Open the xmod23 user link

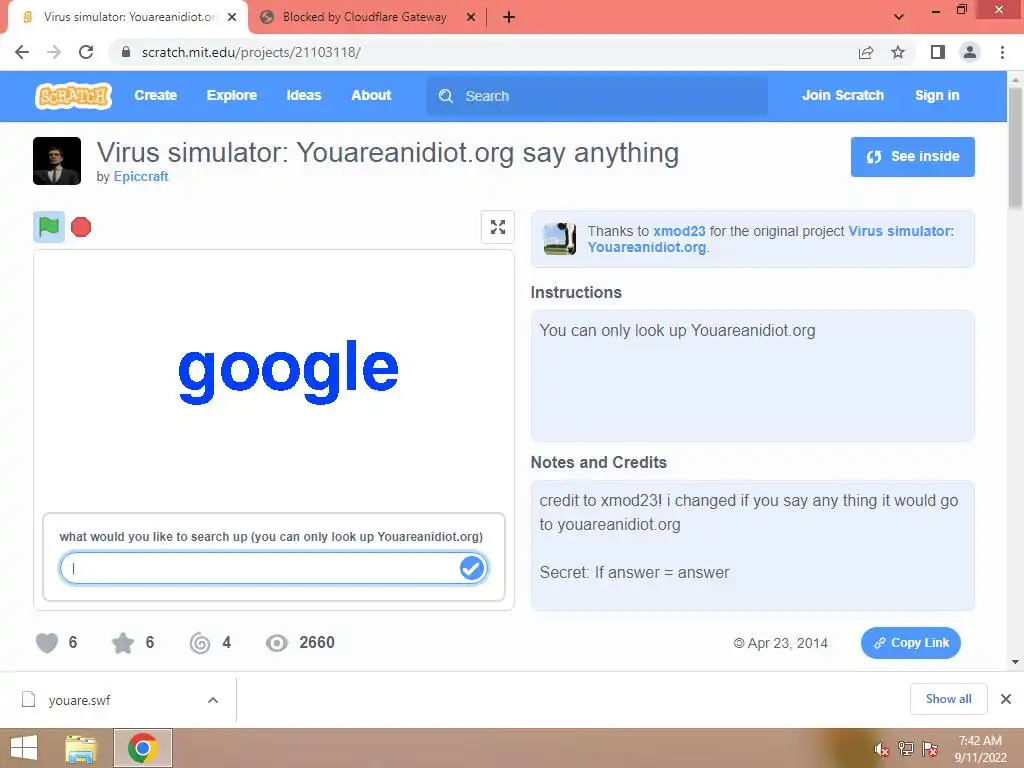click(679, 231)
